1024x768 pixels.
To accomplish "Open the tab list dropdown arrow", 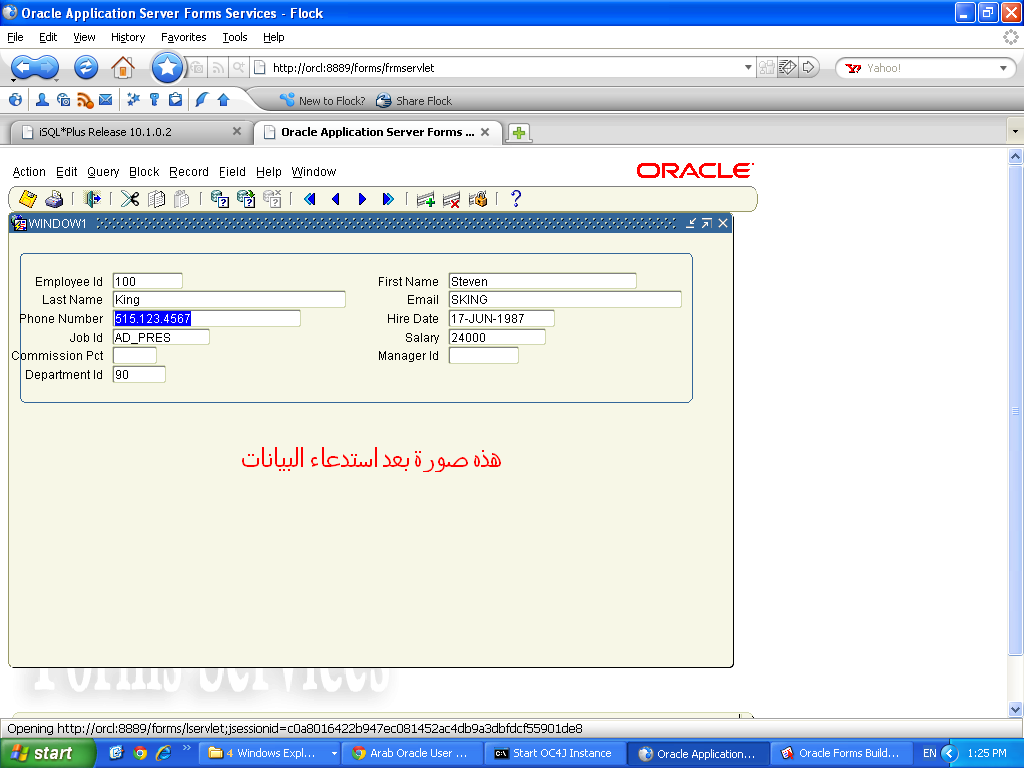I will click(1015, 132).
